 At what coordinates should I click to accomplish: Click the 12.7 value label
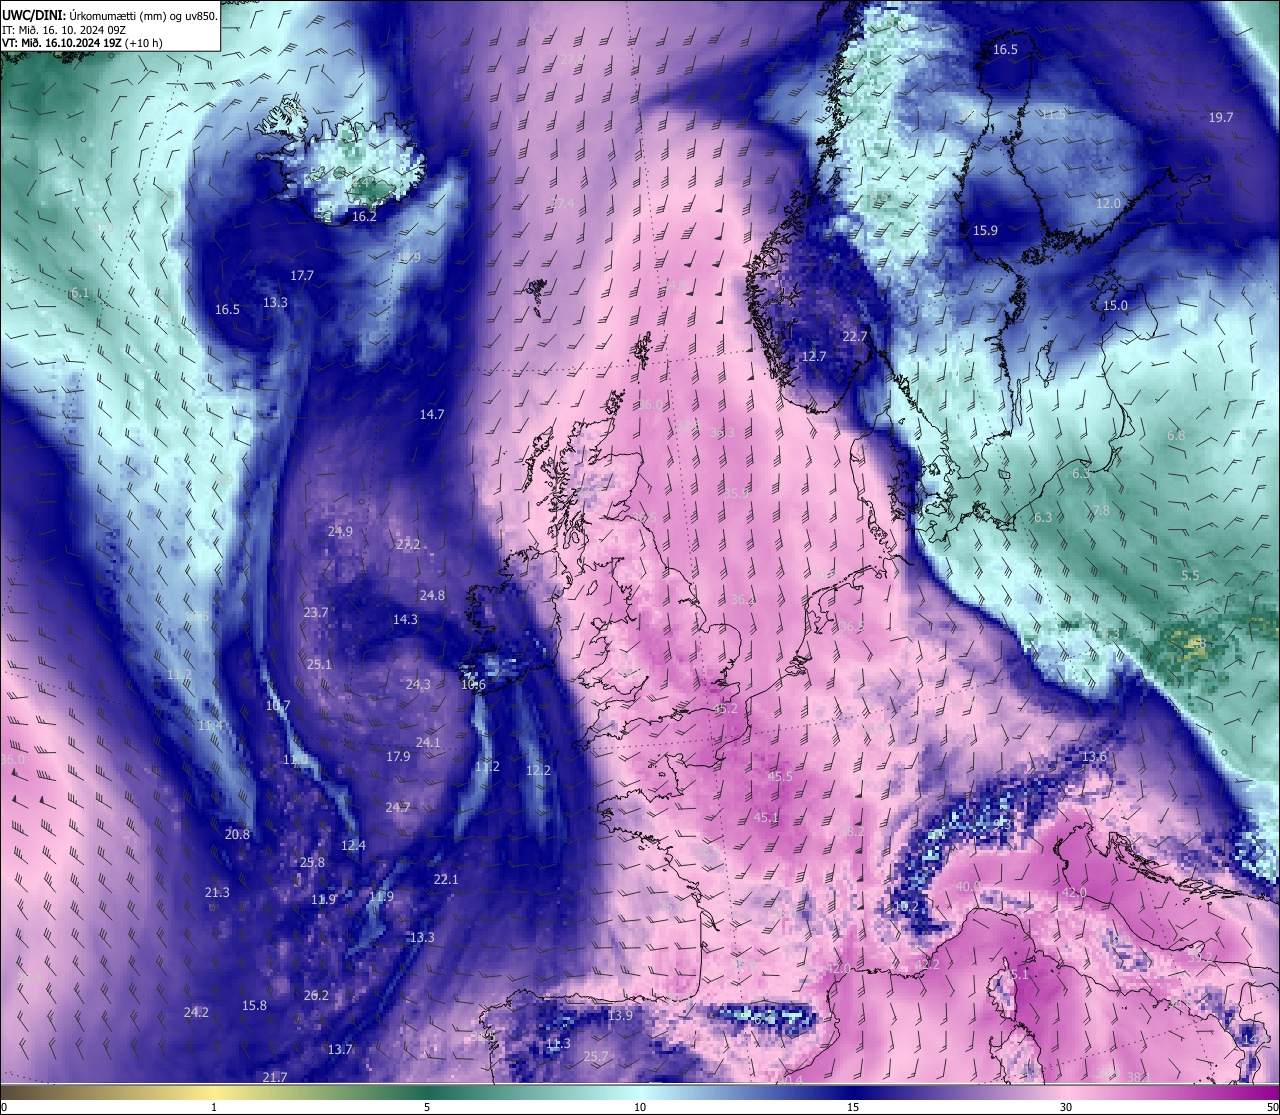click(x=814, y=356)
